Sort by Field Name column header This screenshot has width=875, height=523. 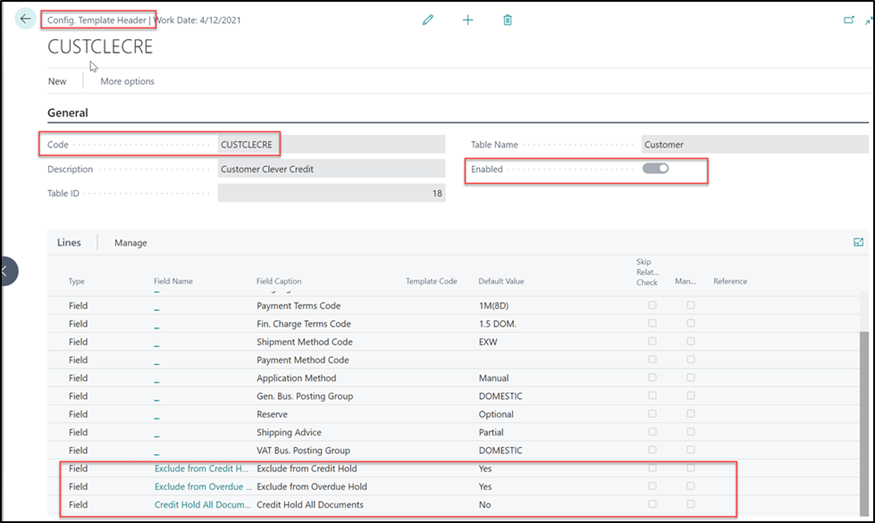pyautogui.click(x=173, y=281)
